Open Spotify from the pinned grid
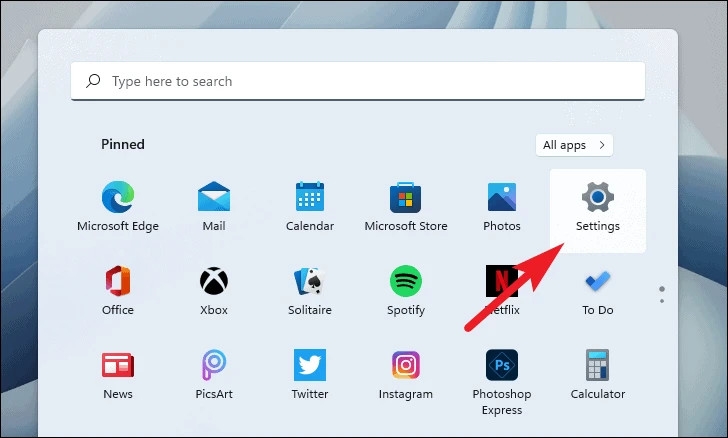Screen dimensions: 728x438 coord(406,290)
